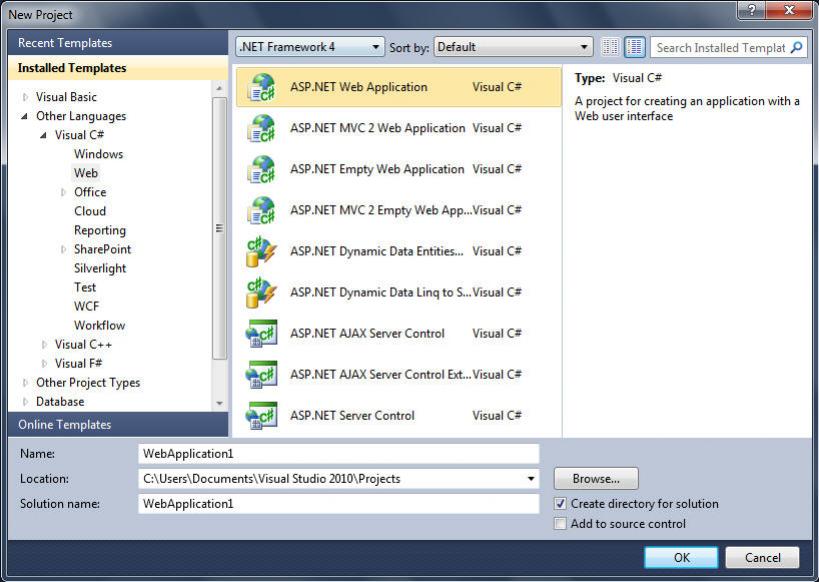The width and height of the screenshot is (819, 582).
Task: Click the tree scrollbar down arrow
Action: pyautogui.click(x=219, y=403)
